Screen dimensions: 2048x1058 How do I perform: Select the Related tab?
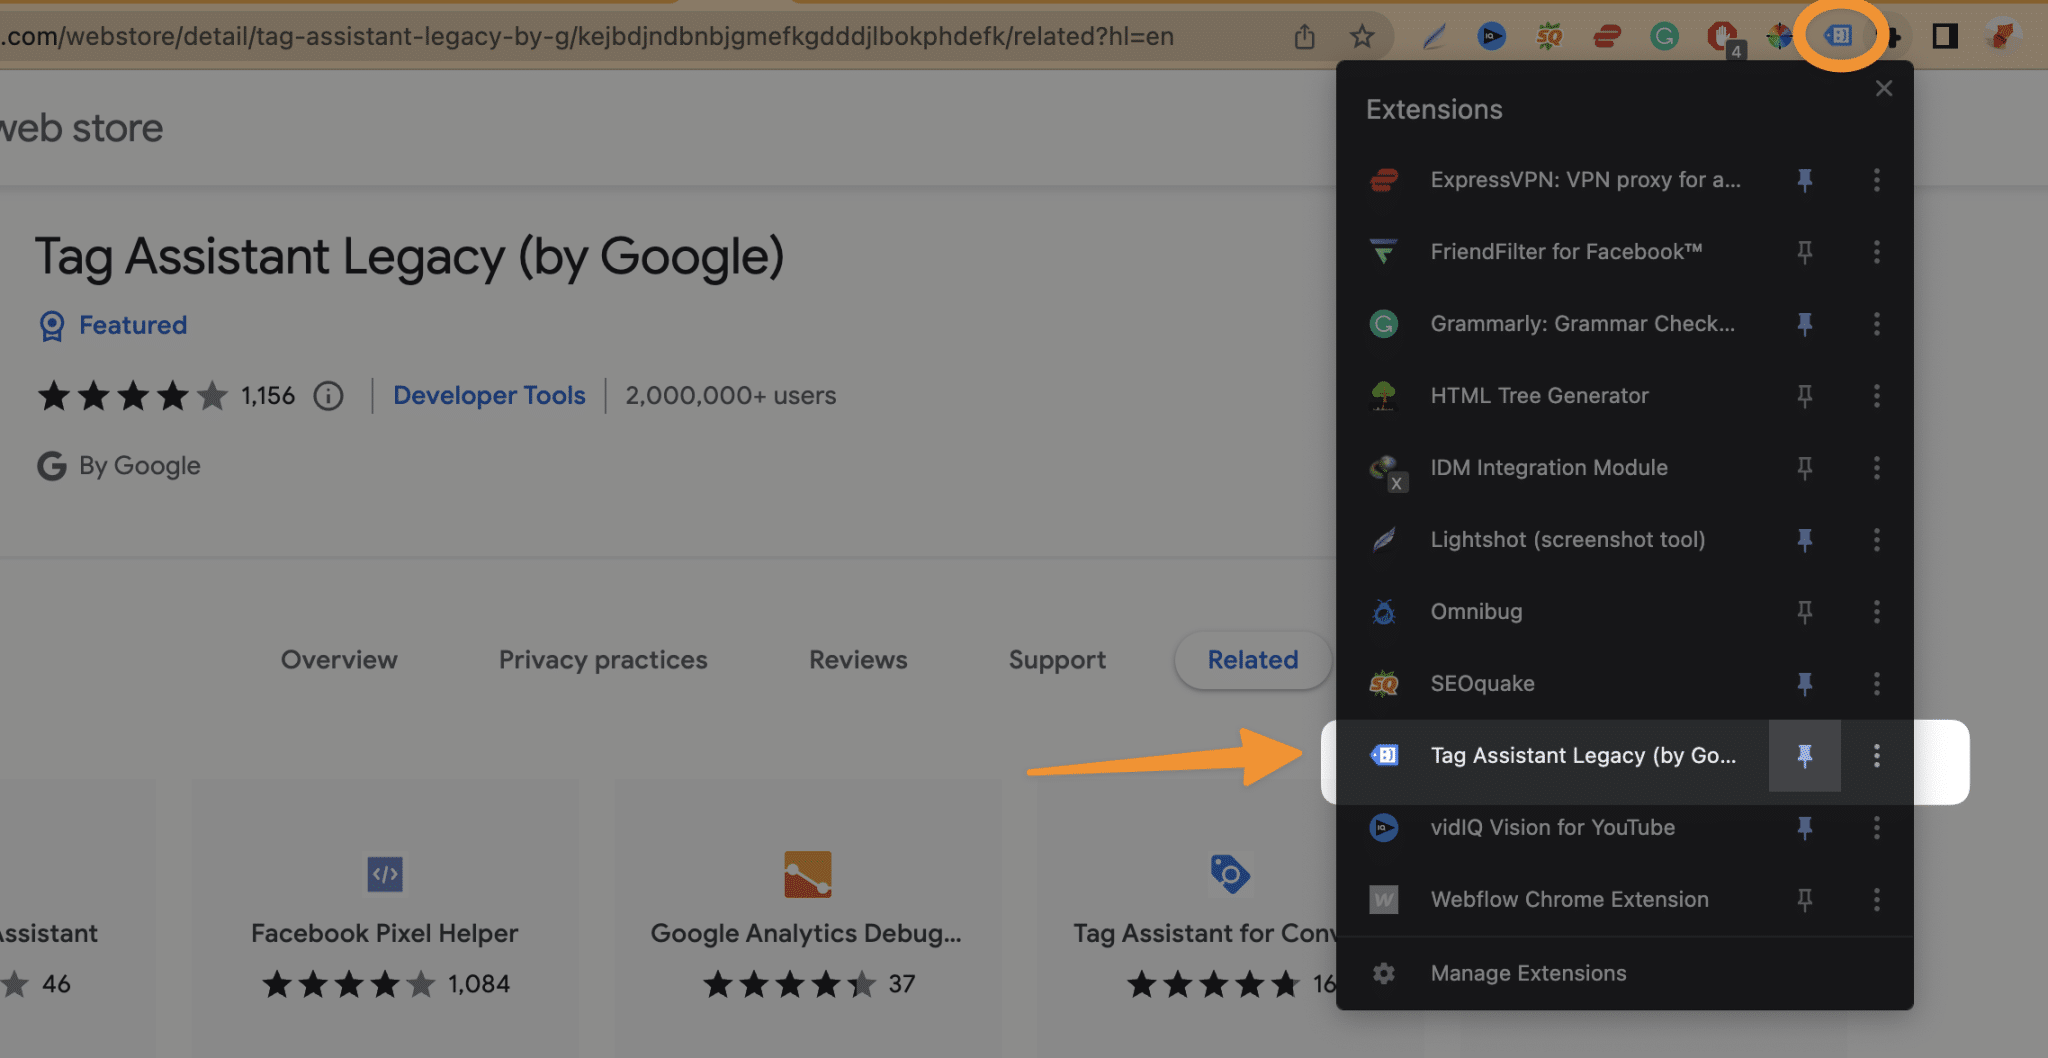click(1253, 660)
